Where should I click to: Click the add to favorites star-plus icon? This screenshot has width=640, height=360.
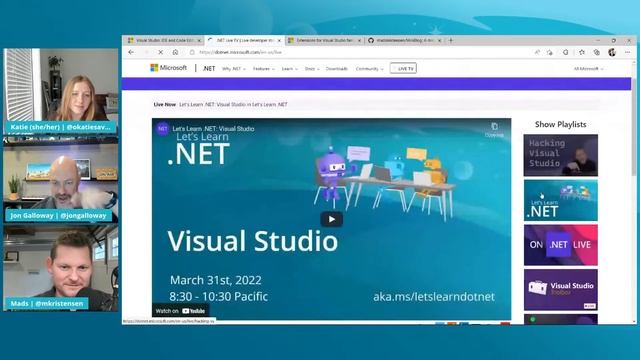click(550, 52)
